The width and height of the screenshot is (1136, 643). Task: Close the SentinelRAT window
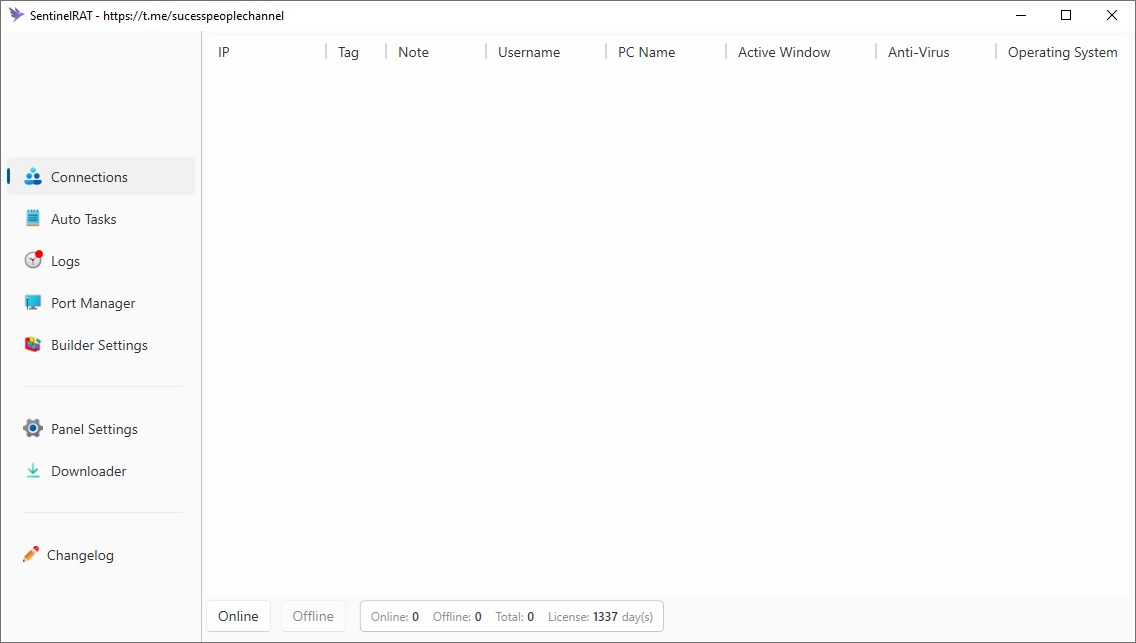pos(1111,15)
